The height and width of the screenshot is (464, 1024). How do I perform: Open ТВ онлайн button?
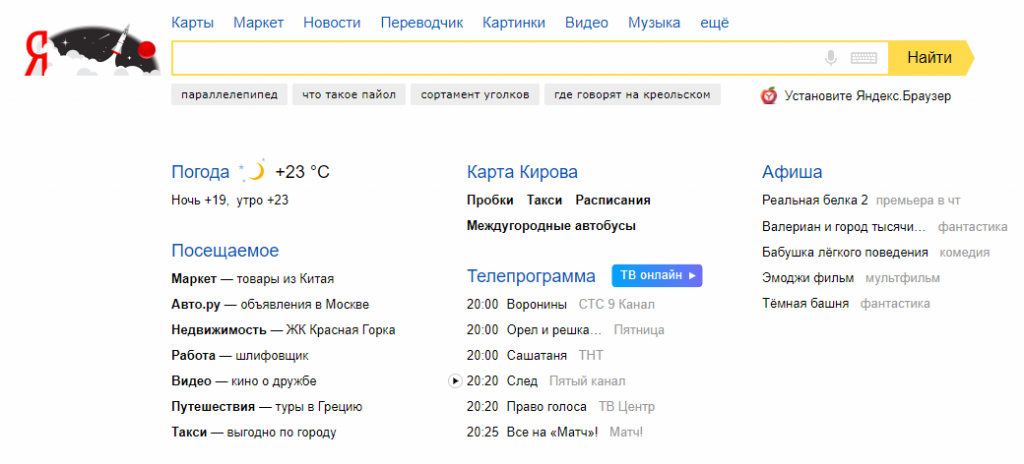656,275
